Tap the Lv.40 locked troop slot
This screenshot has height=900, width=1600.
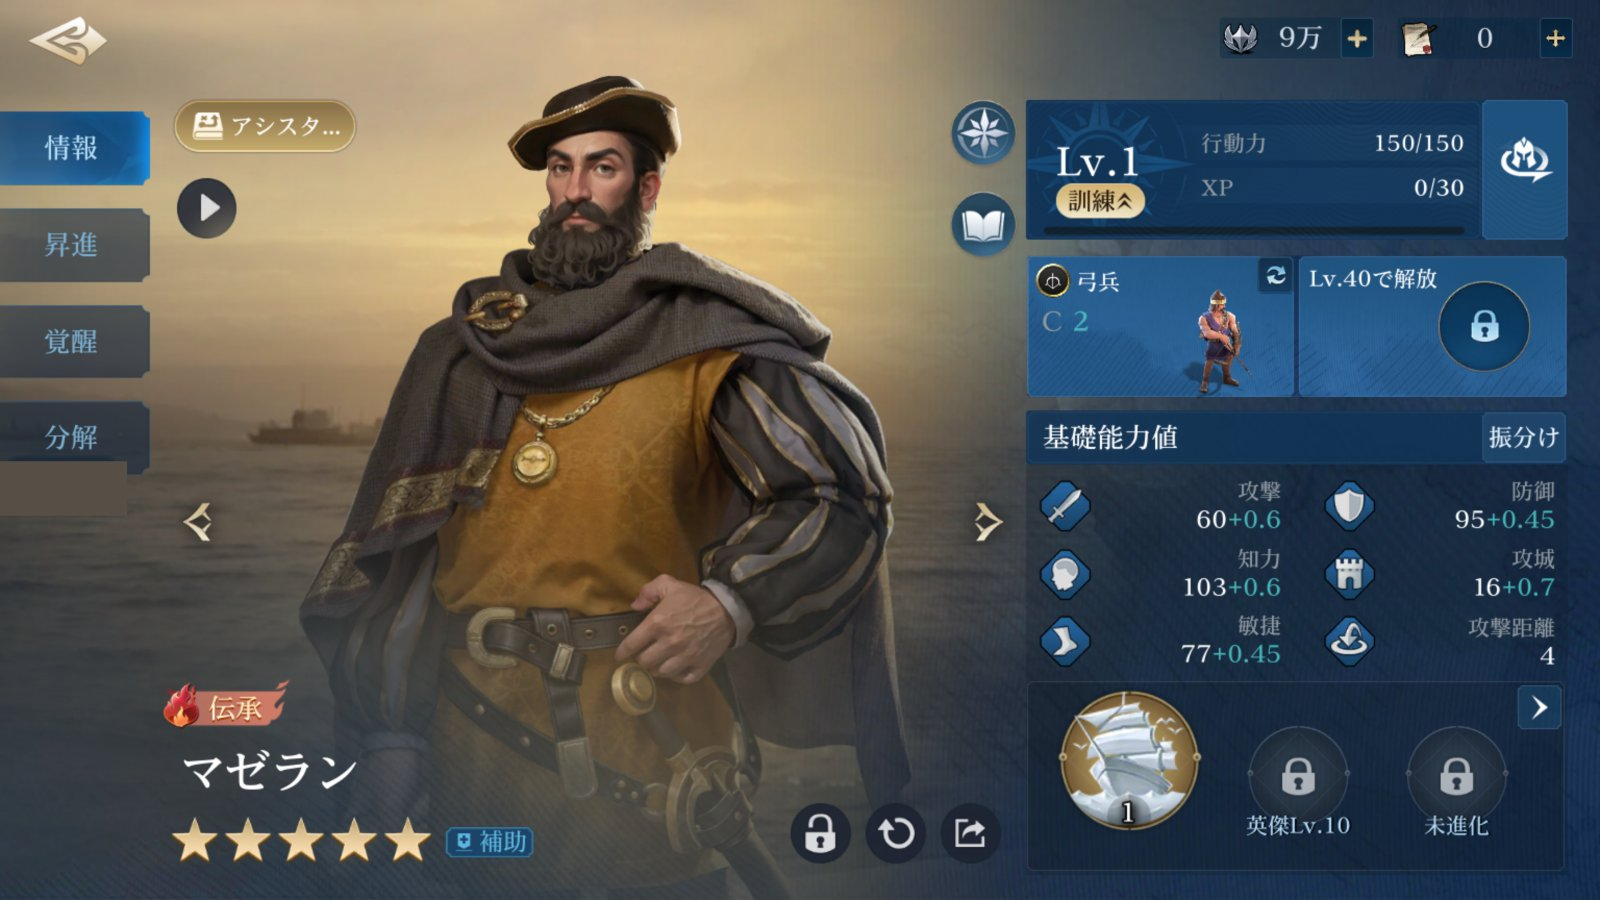(x=1432, y=326)
